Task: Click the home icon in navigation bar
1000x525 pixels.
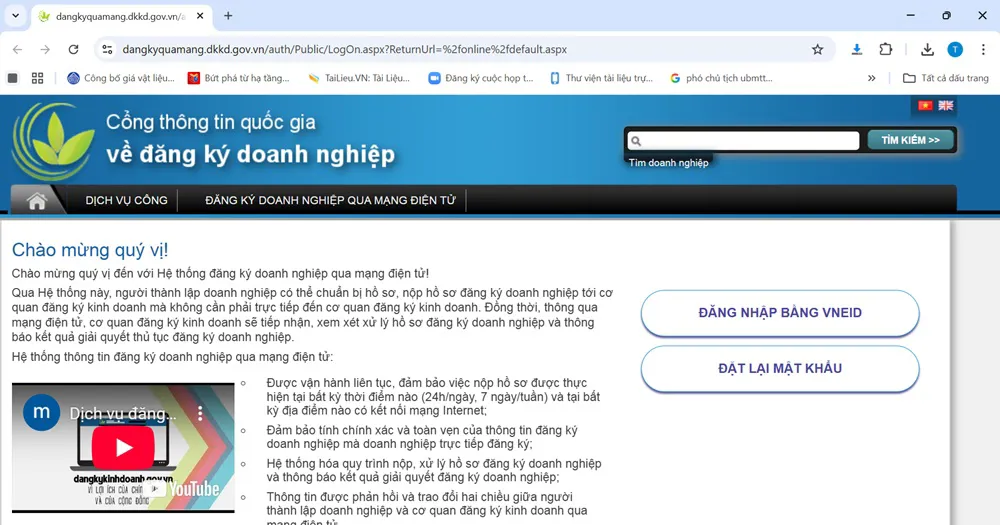Action: [x=37, y=201]
